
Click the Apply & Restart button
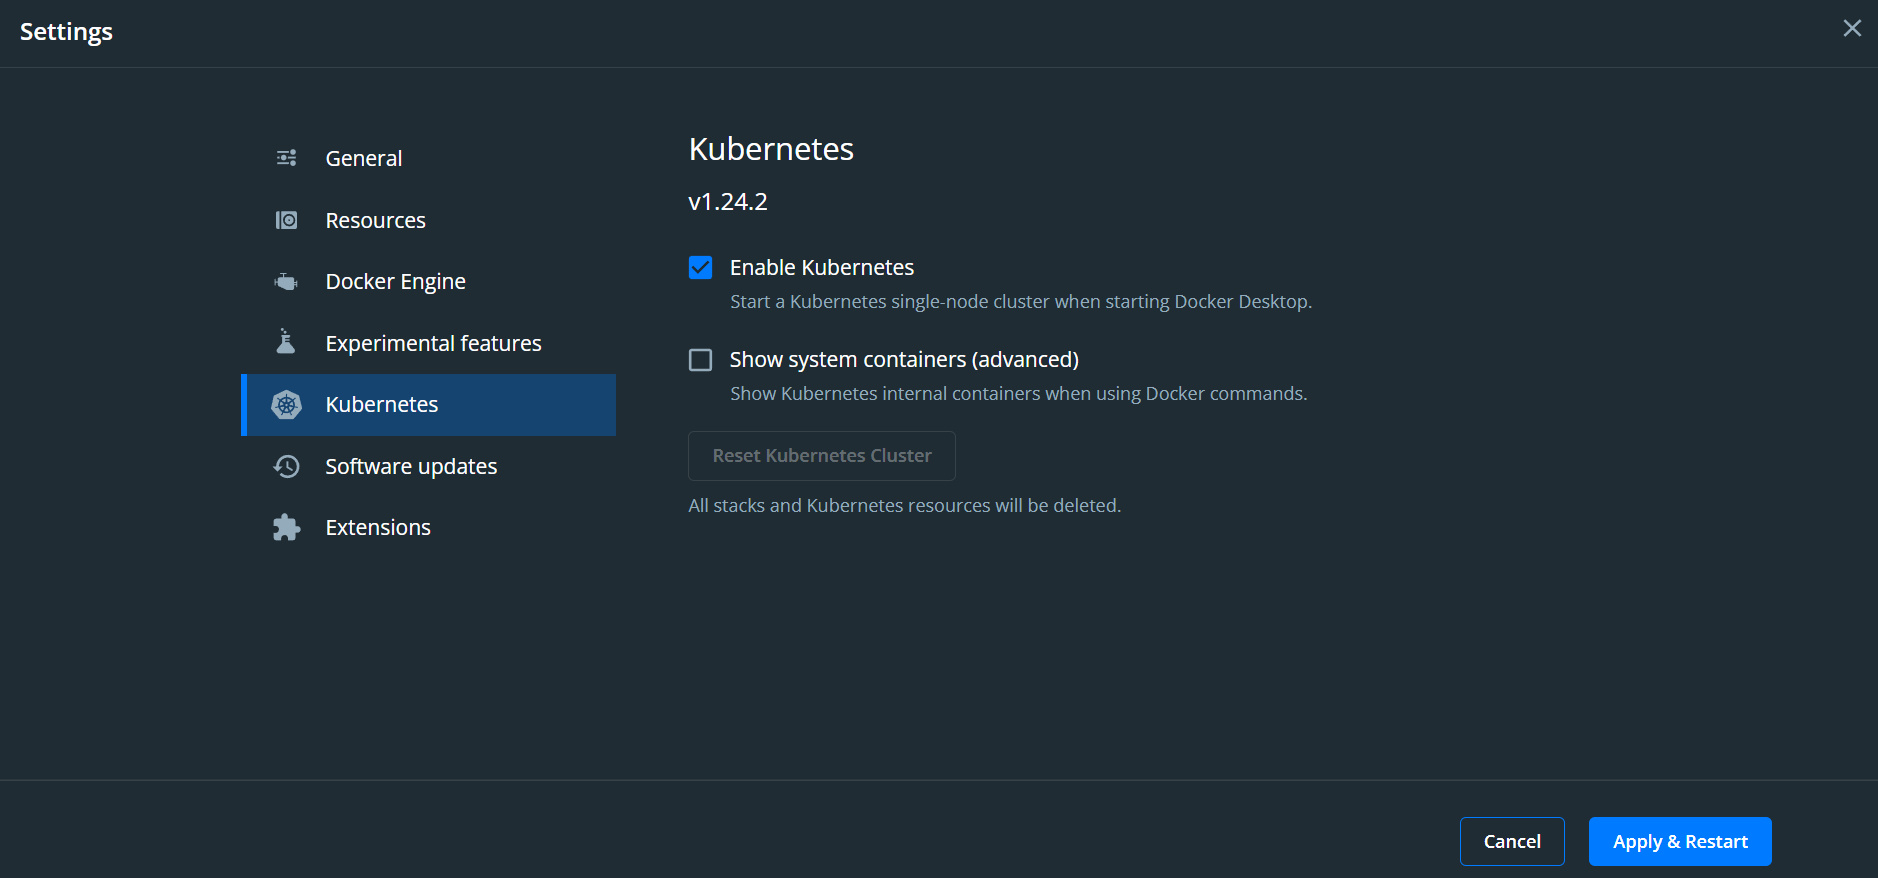1679,841
